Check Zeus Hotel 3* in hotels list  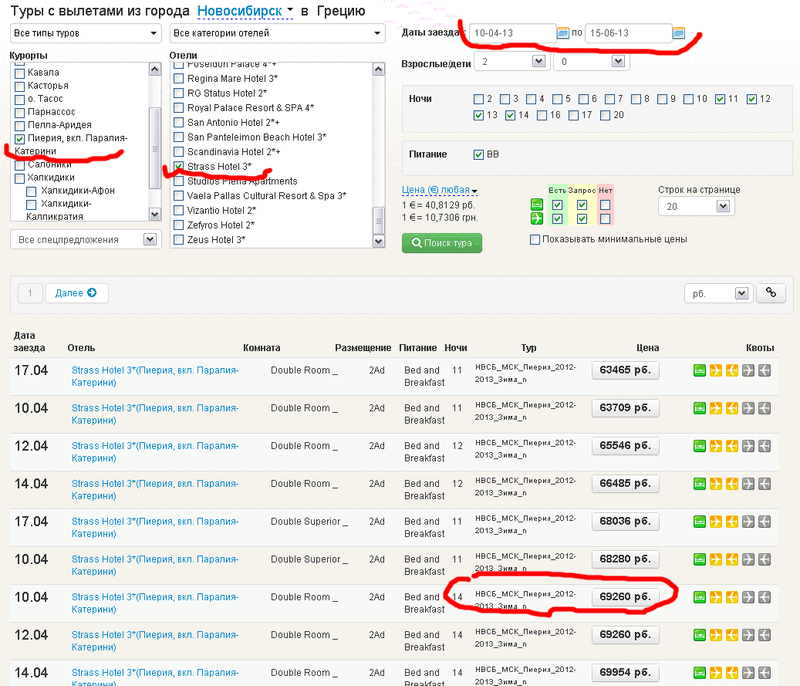coord(179,240)
